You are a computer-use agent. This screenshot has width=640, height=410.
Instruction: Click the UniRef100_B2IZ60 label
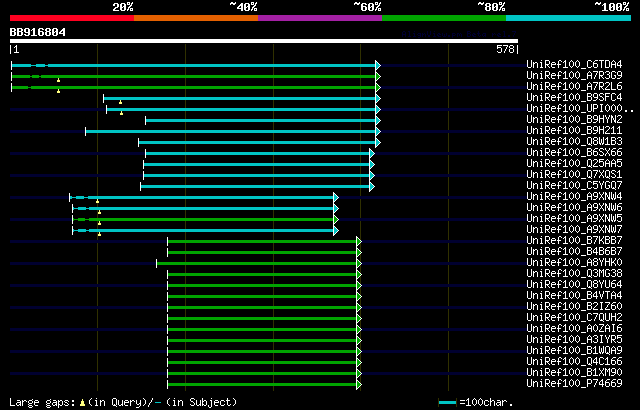[x=574, y=306]
